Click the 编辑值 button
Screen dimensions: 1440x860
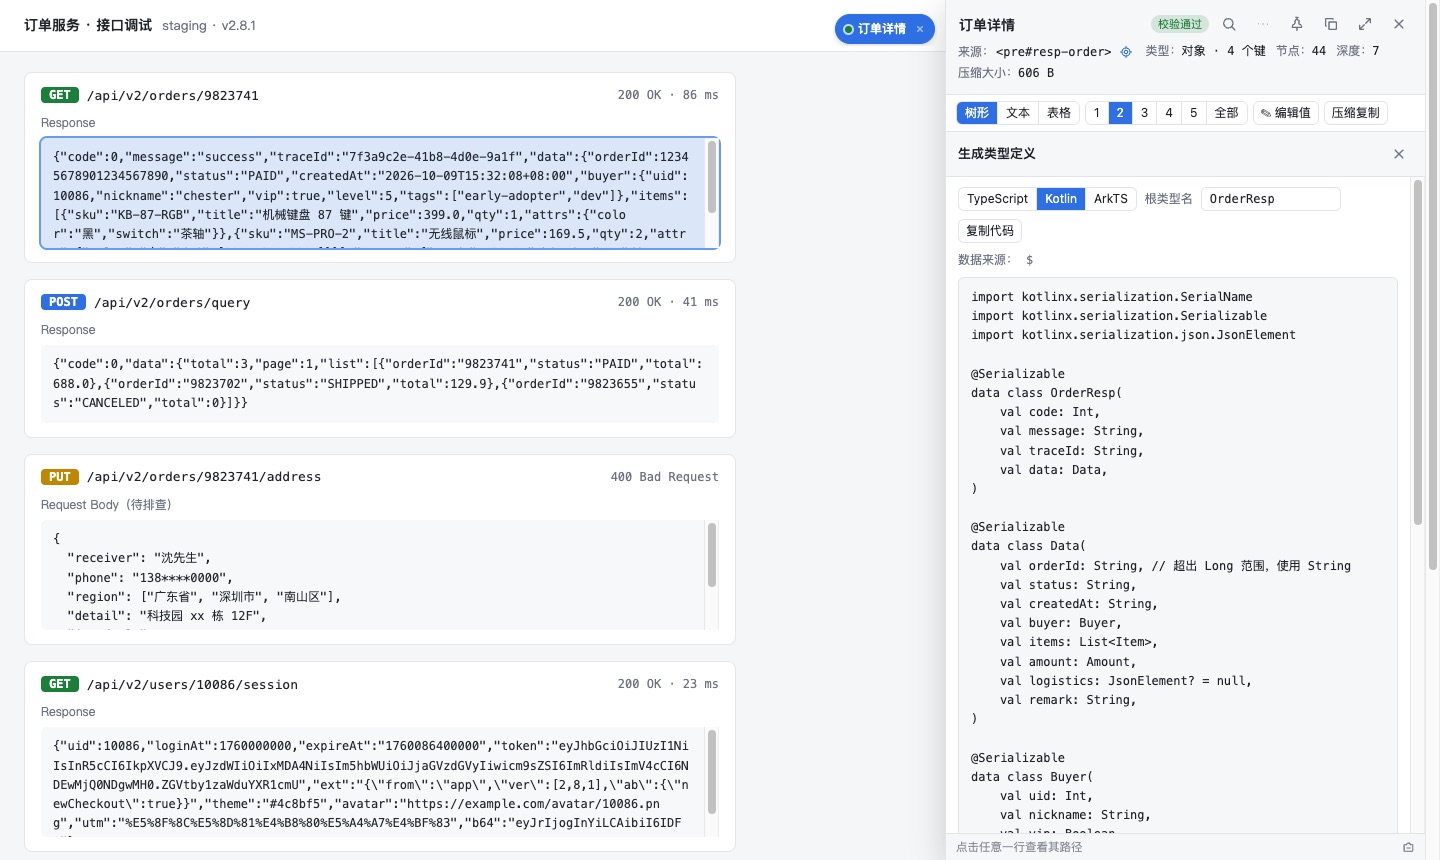[x=1286, y=113]
